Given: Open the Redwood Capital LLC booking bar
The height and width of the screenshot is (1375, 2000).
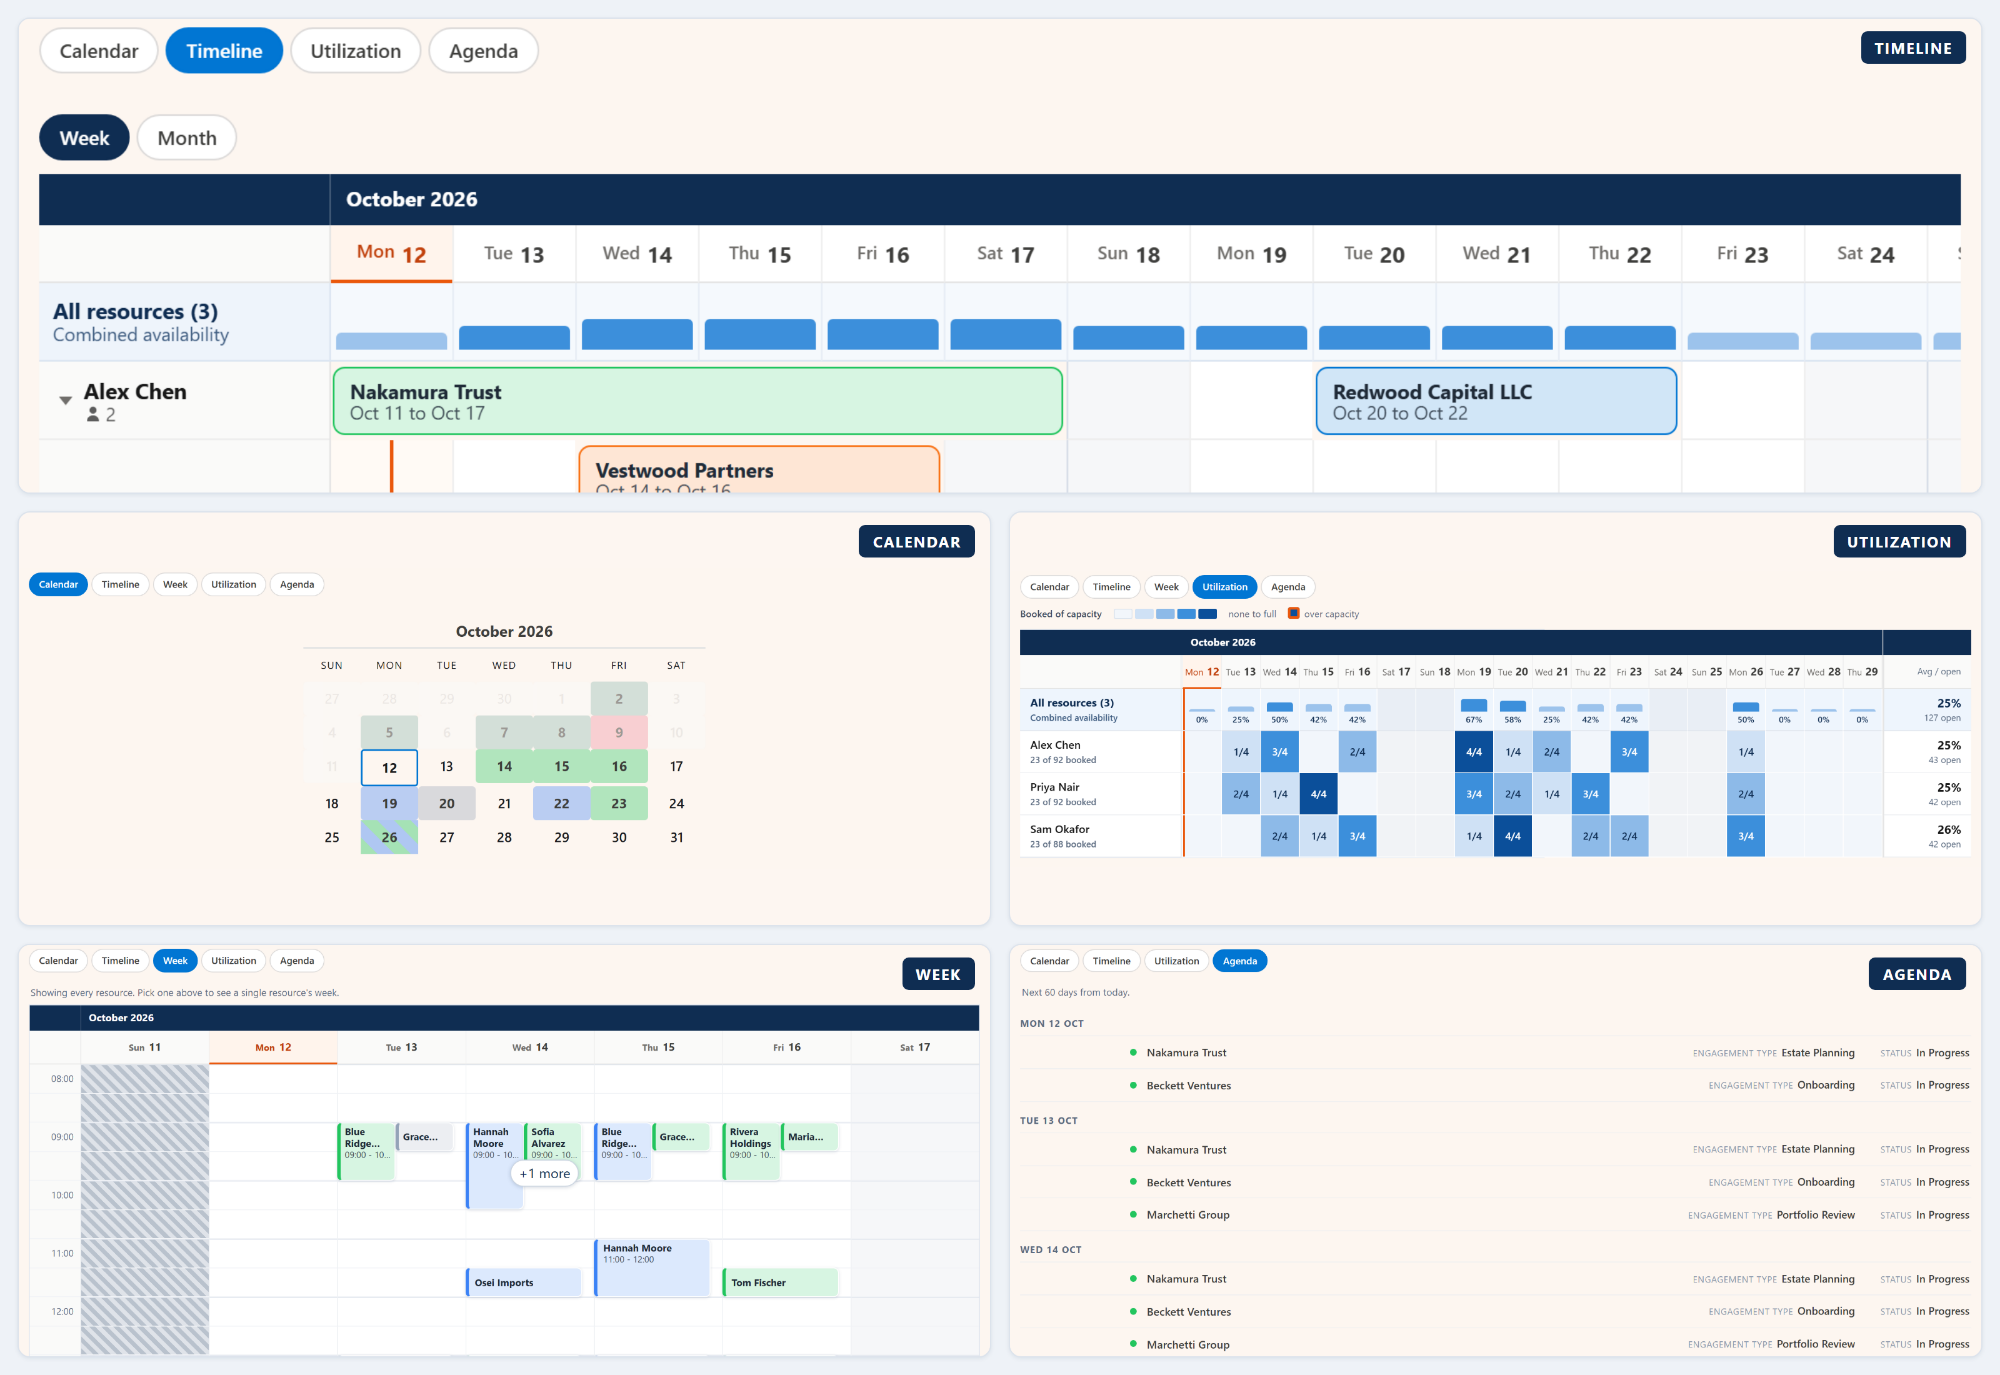Looking at the screenshot, I should [1496, 401].
